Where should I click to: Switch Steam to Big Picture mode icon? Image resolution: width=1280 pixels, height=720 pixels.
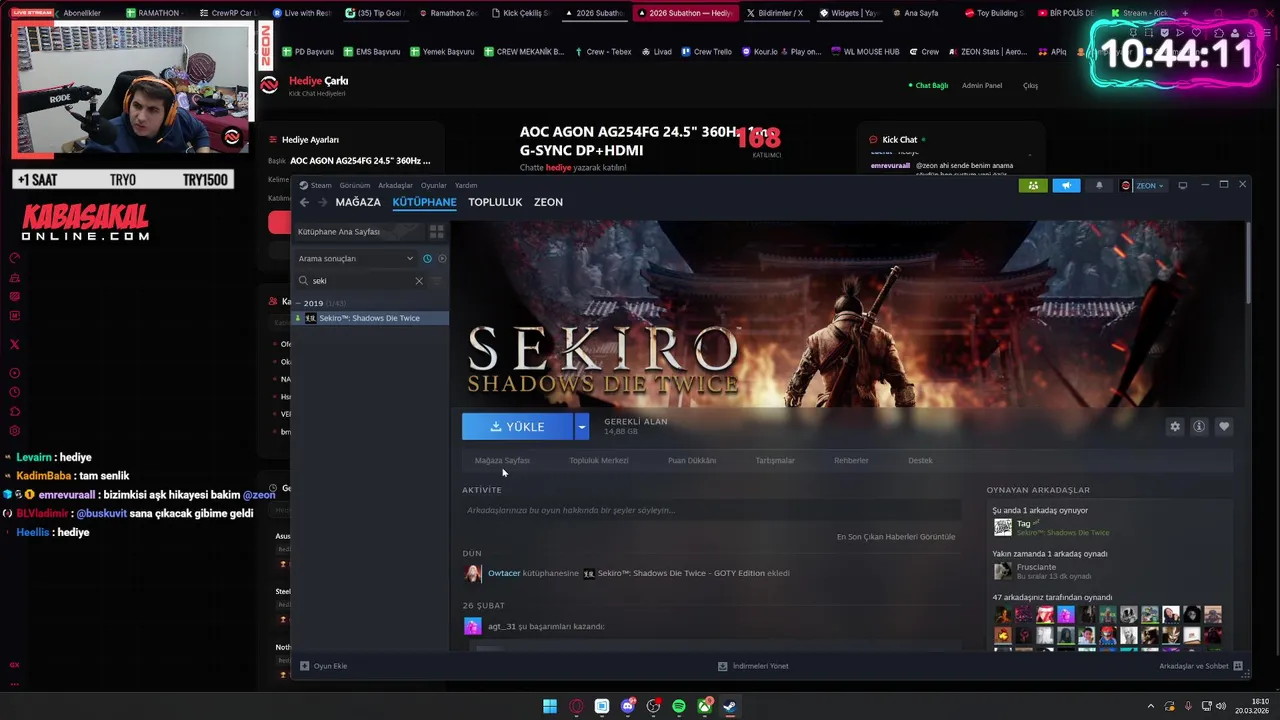pyautogui.click(x=1183, y=185)
